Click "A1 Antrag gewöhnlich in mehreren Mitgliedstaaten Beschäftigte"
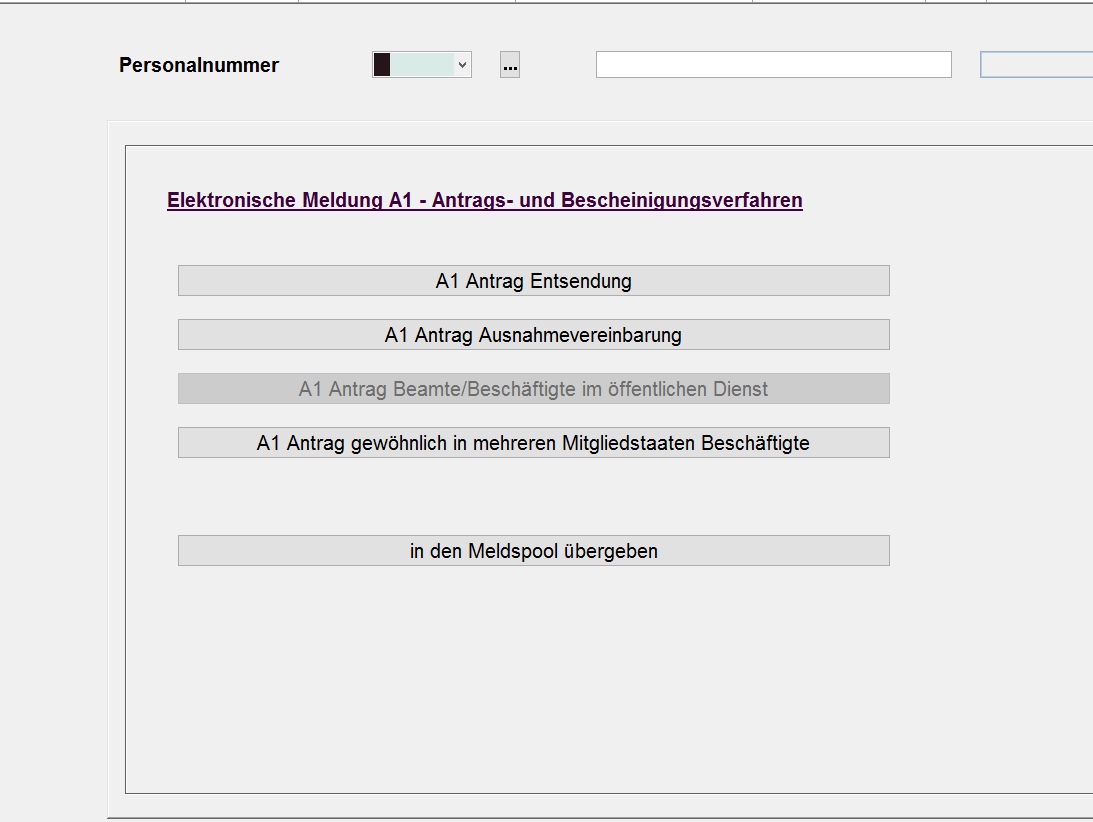This screenshot has width=1093, height=822. click(534, 442)
